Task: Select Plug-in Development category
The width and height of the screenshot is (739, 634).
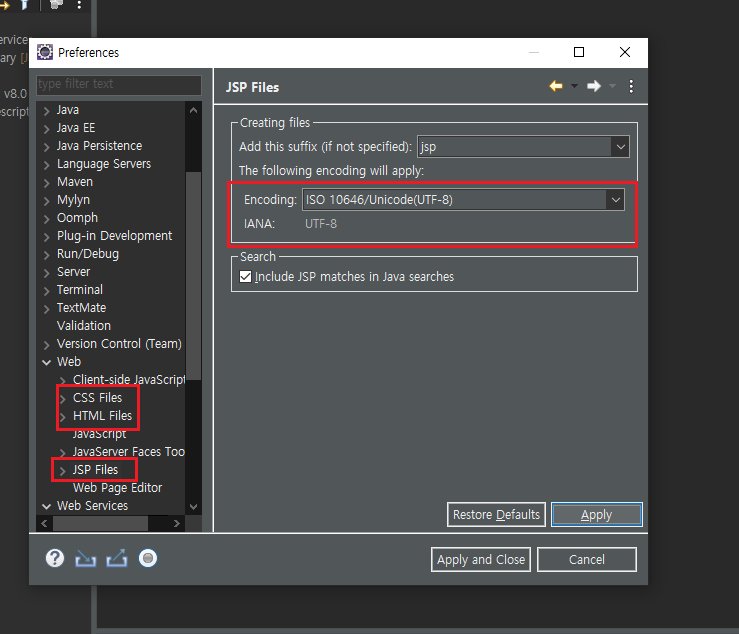Action: pyautogui.click(x=114, y=236)
